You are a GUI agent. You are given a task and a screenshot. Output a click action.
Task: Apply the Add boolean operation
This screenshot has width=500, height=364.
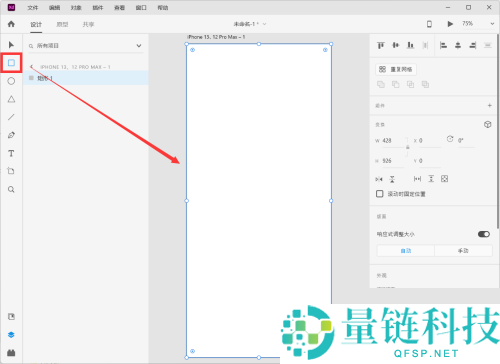tap(381, 84)
